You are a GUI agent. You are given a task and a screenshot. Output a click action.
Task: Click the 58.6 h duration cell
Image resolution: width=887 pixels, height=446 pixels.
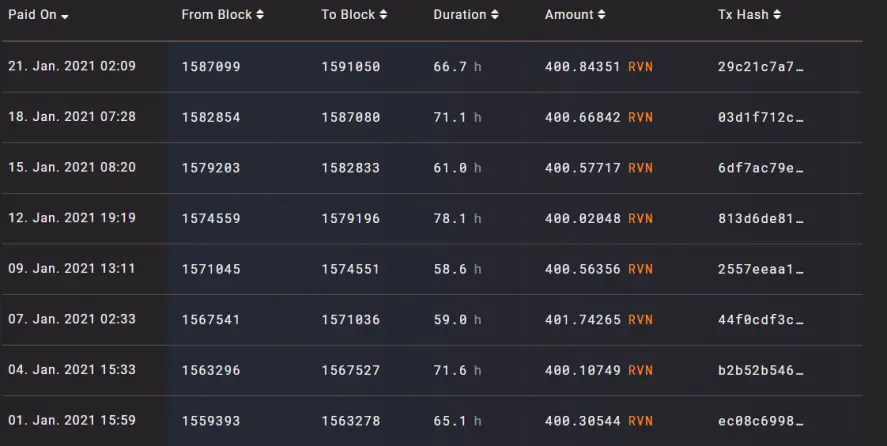point(458,269)
